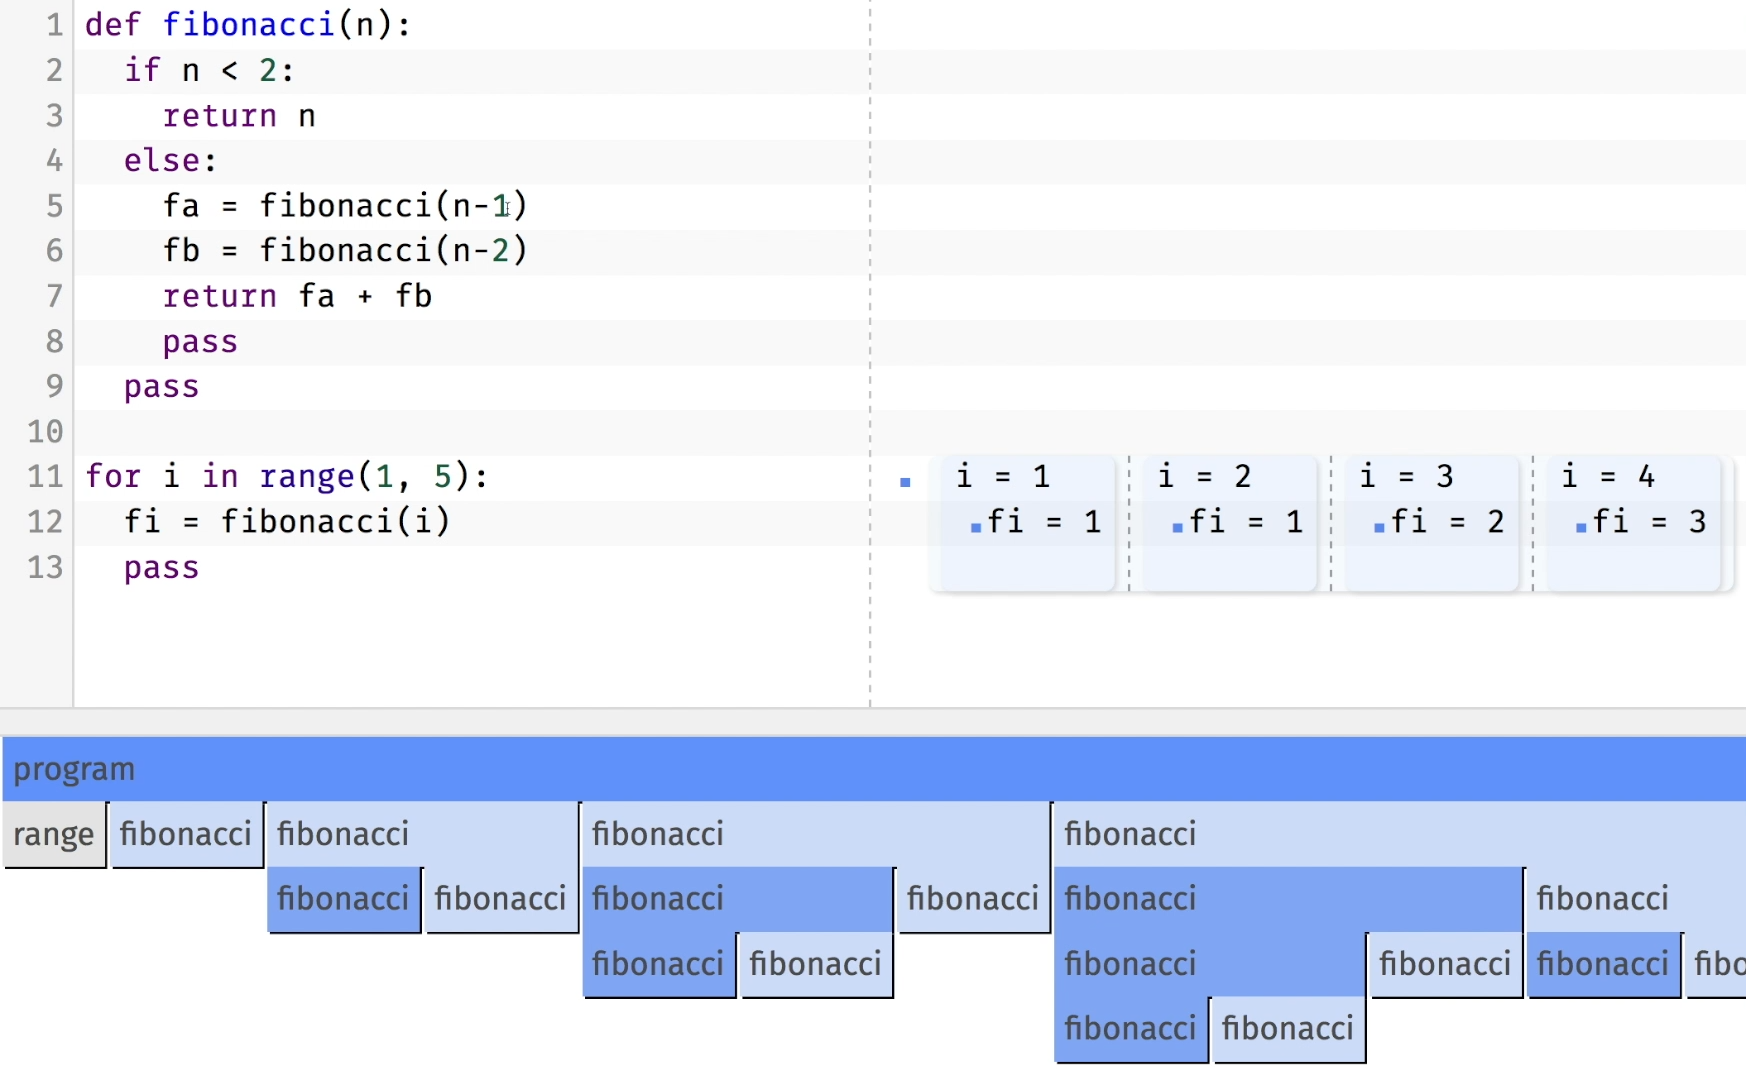Click the blue square beside fi = 2

point(1379,527)
